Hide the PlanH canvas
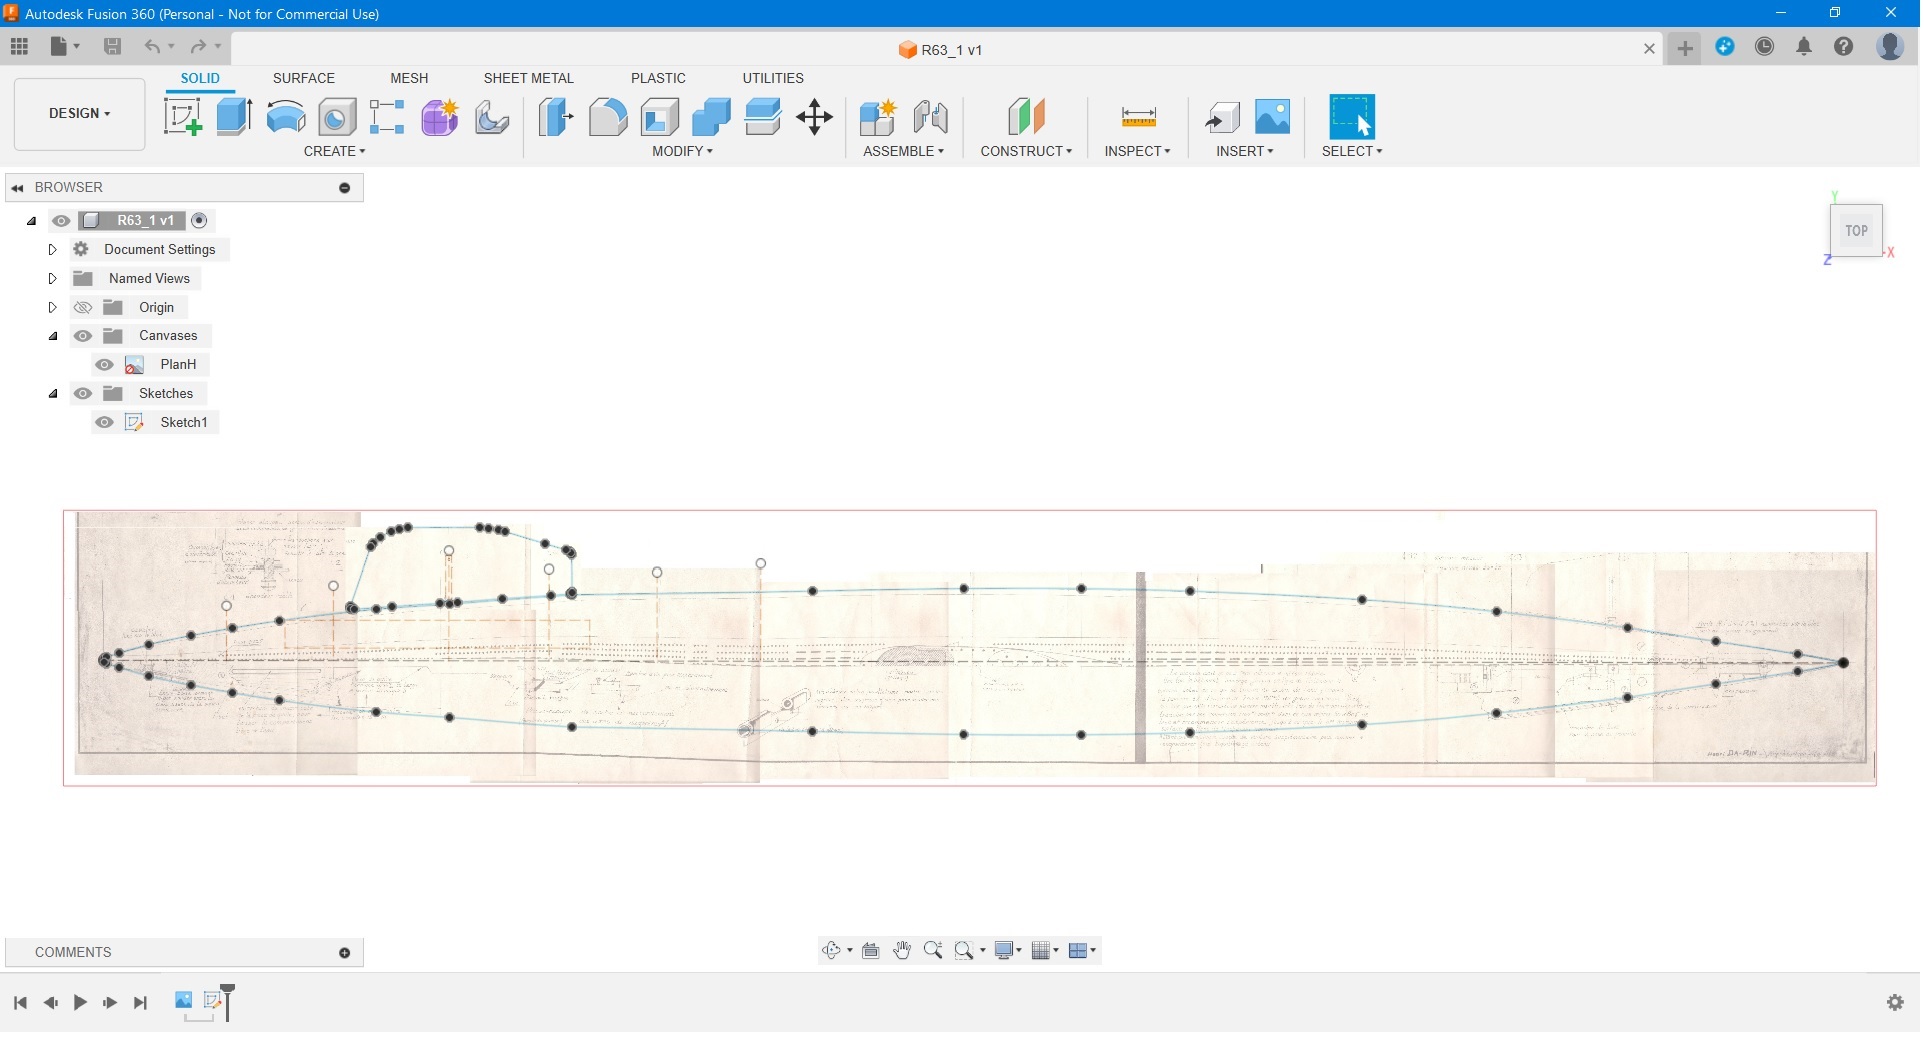 (104, 365)
